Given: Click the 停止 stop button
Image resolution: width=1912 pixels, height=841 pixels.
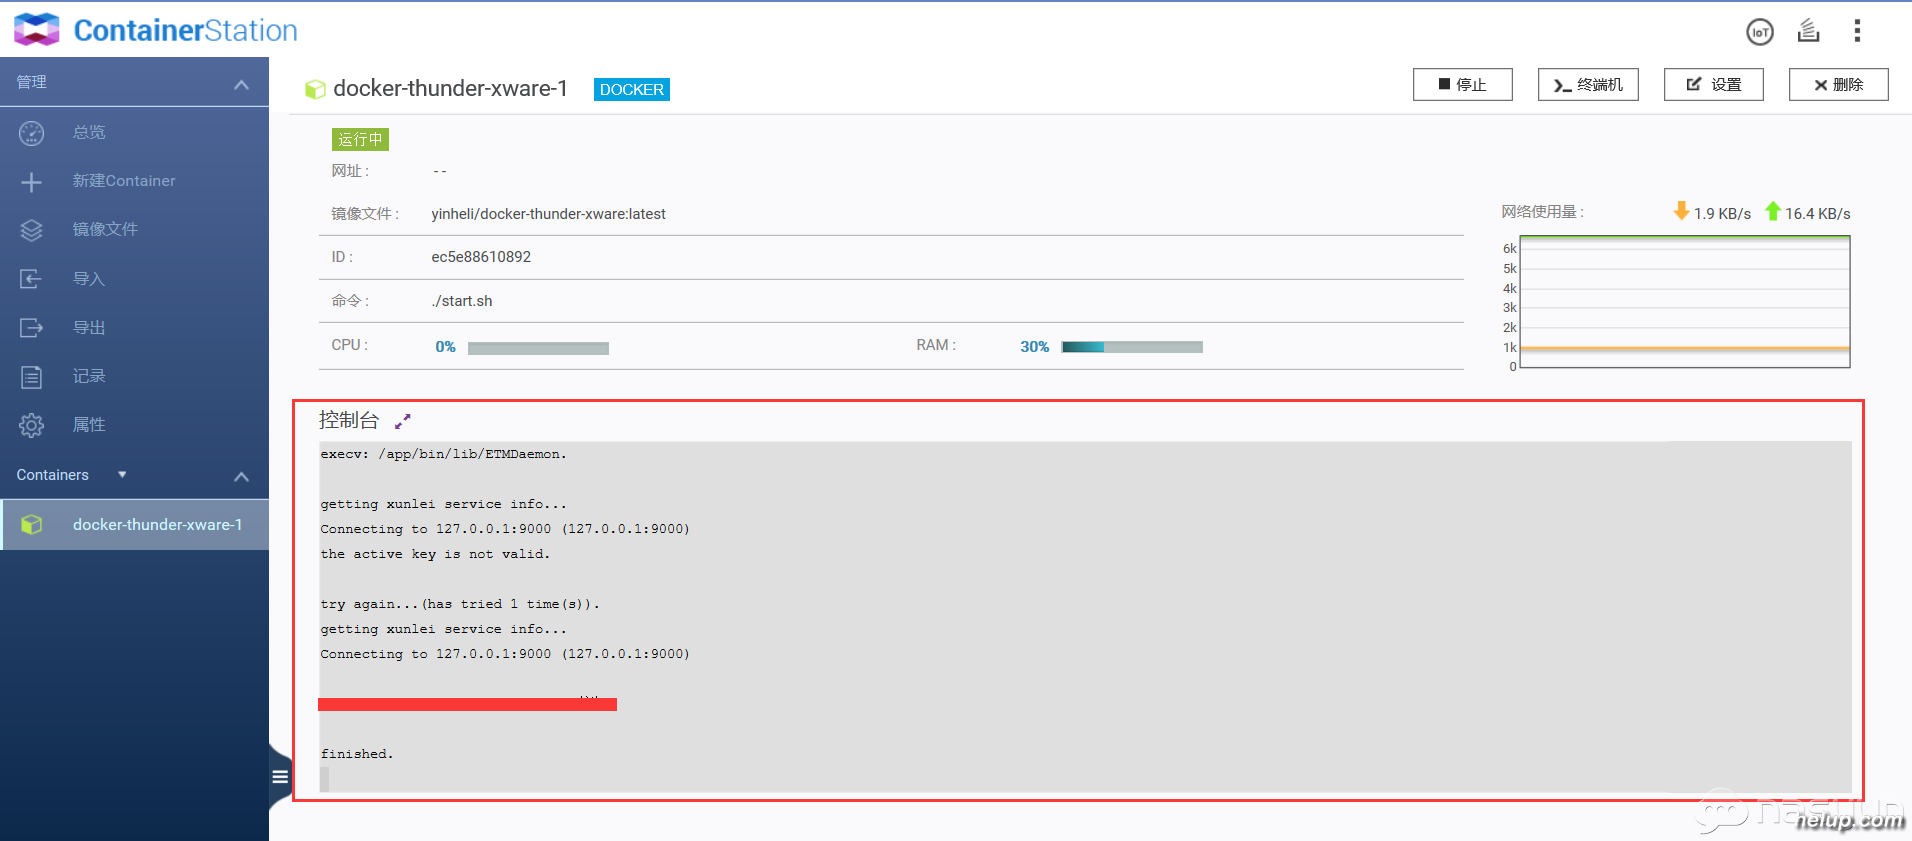Looking at the screenshot, I should [1462, 85].
